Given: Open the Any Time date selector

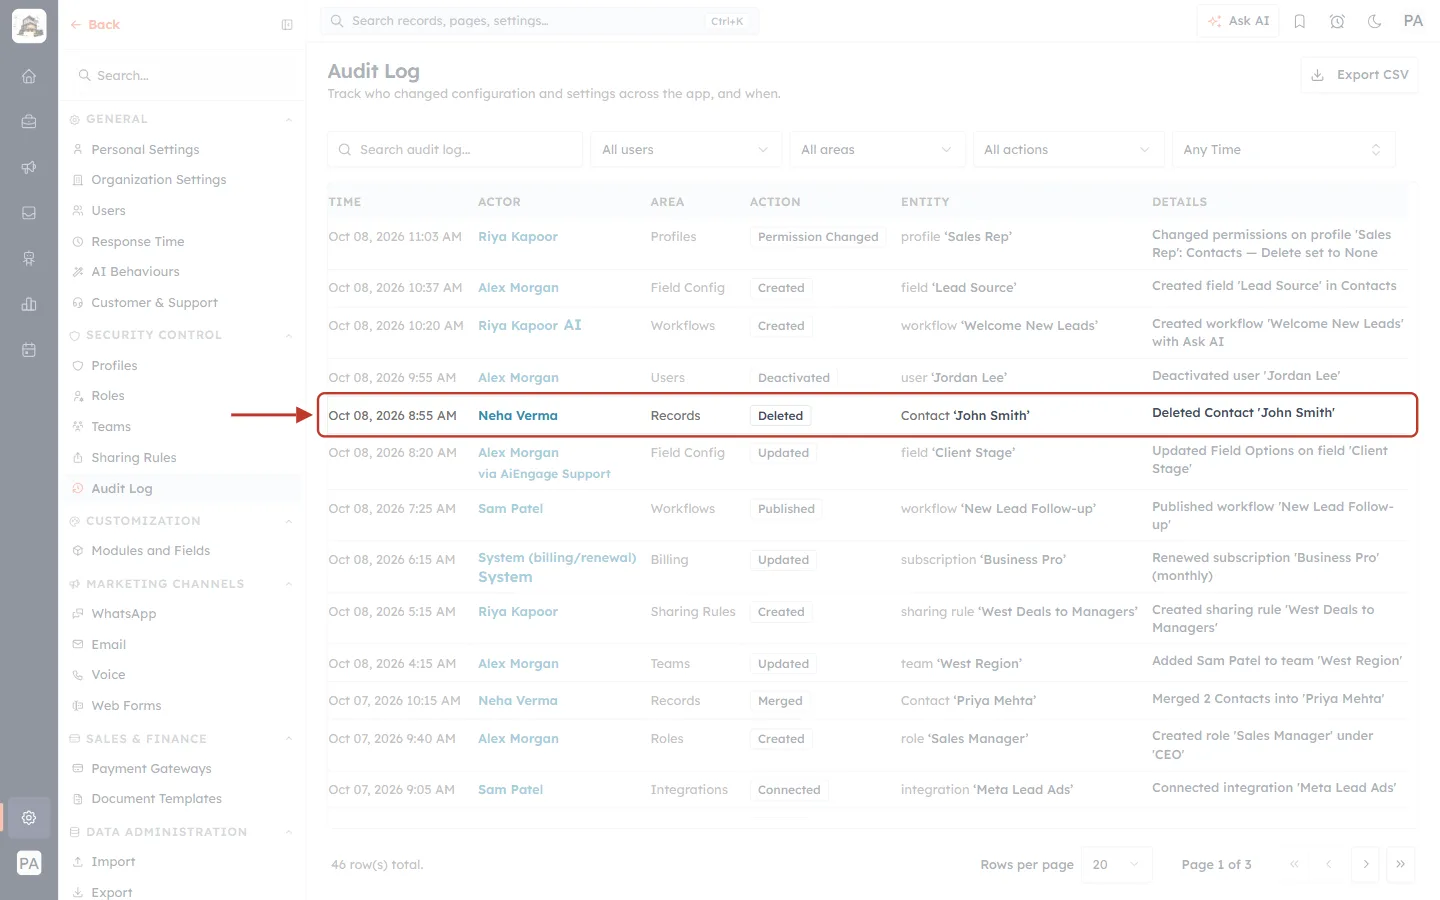Looking at the screenshot, I should point(1283,150).
